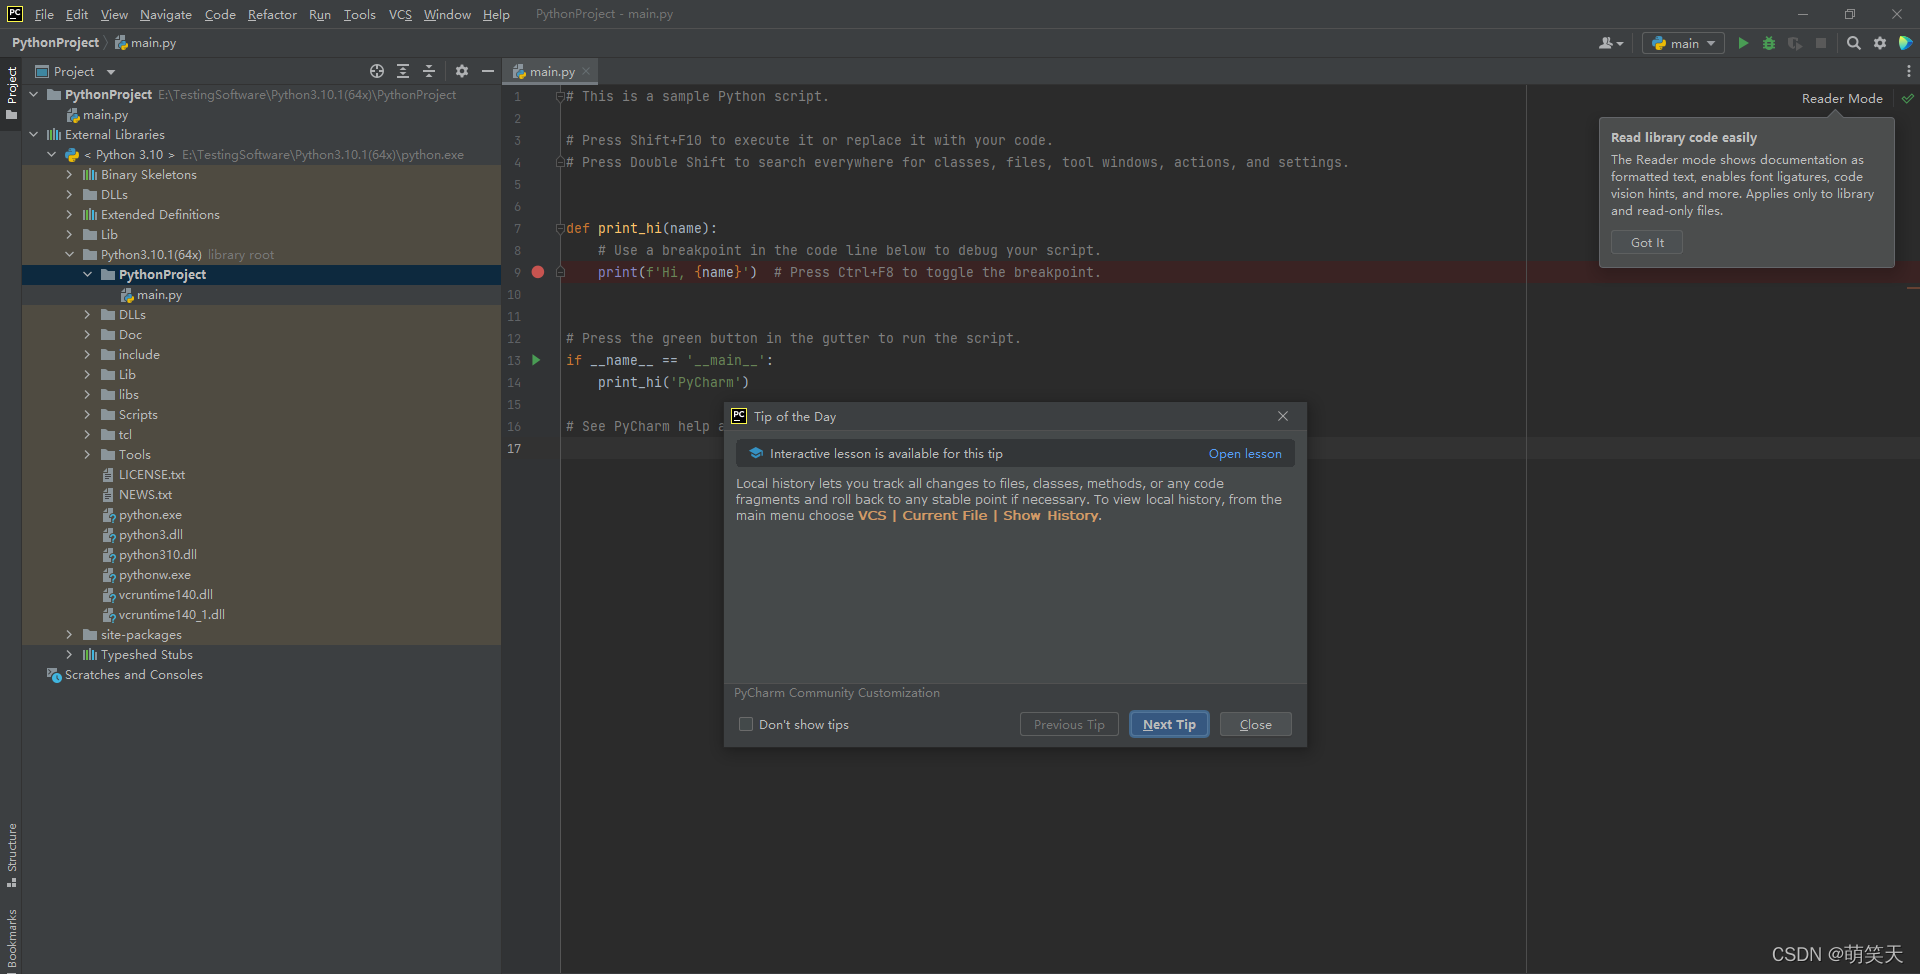Enable the Don't show tips checkbox

coord(746,724)
